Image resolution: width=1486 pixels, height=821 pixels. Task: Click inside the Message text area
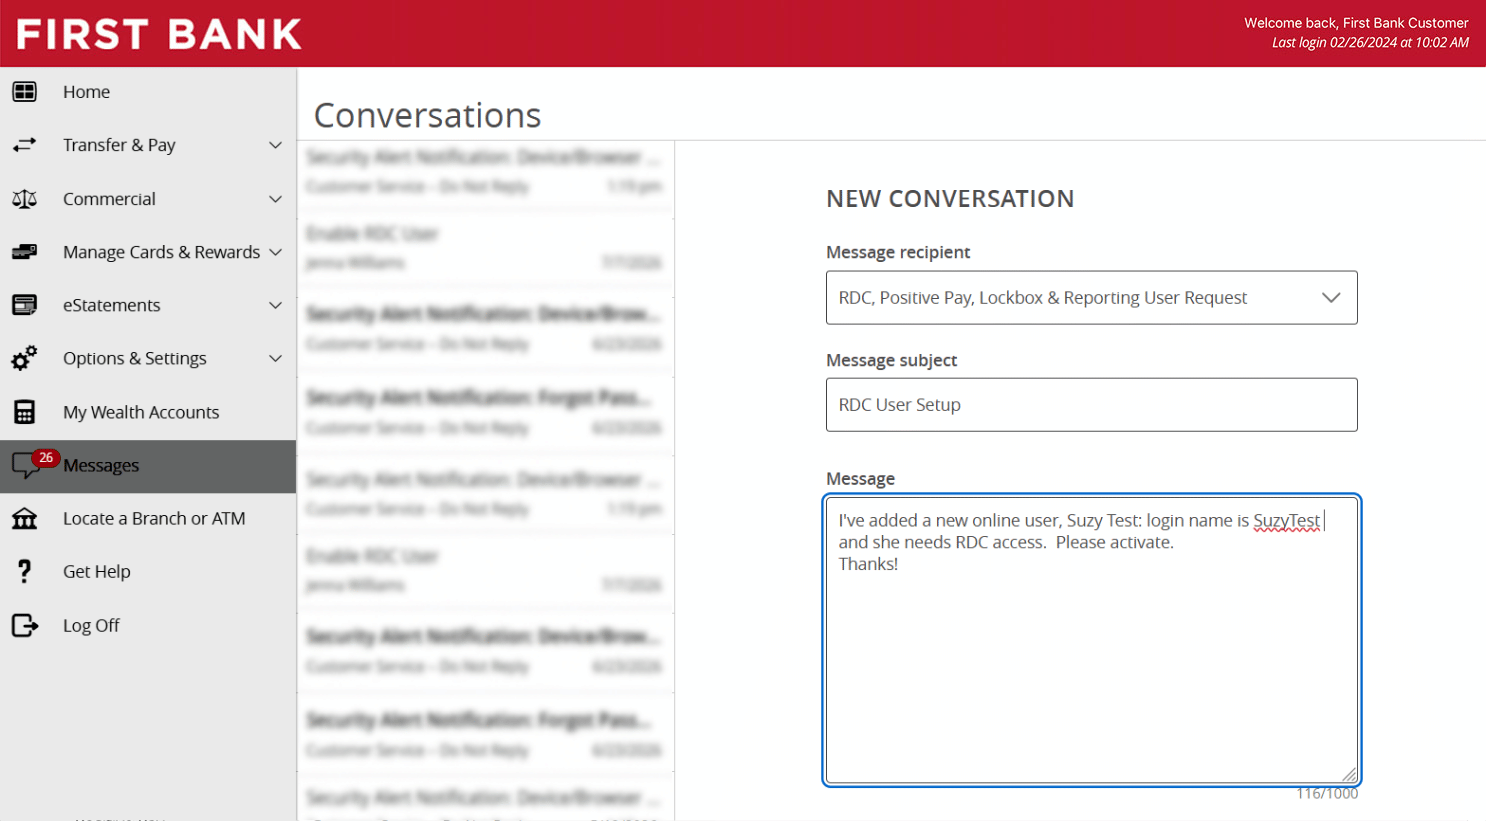1091,640
